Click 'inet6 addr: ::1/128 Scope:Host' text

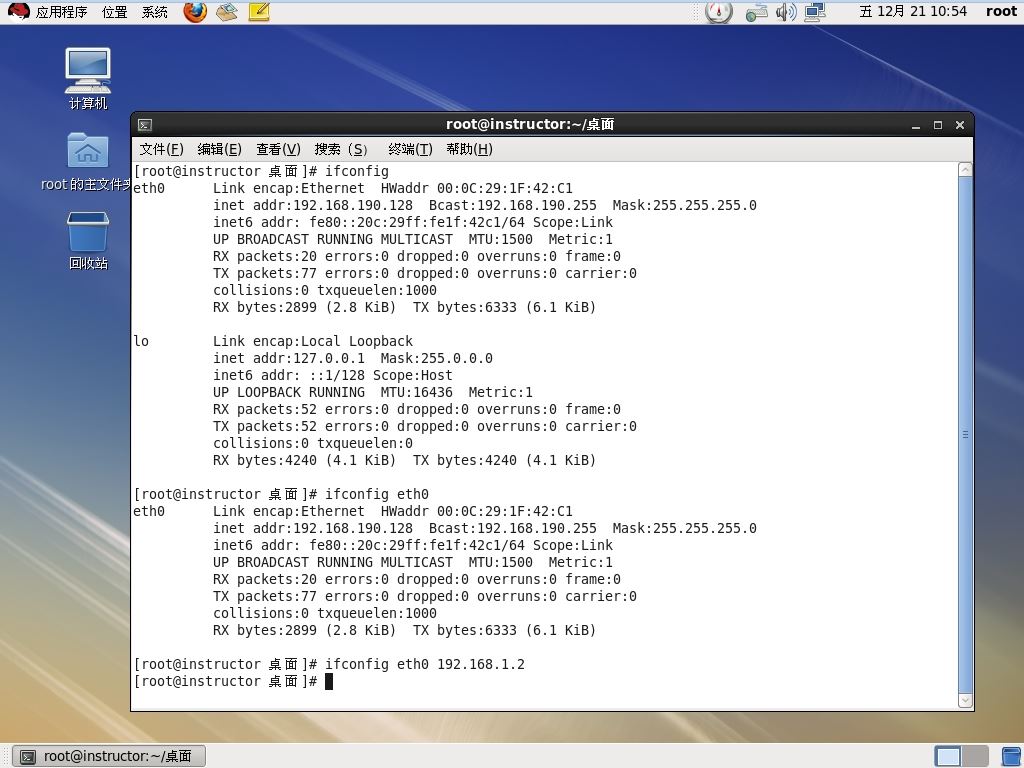coord(332,376)
